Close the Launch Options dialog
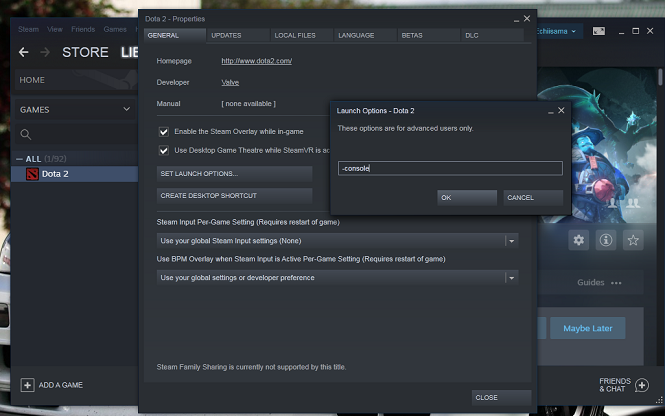The height and width of the screenshot is (416, 665). coord(561,110)
